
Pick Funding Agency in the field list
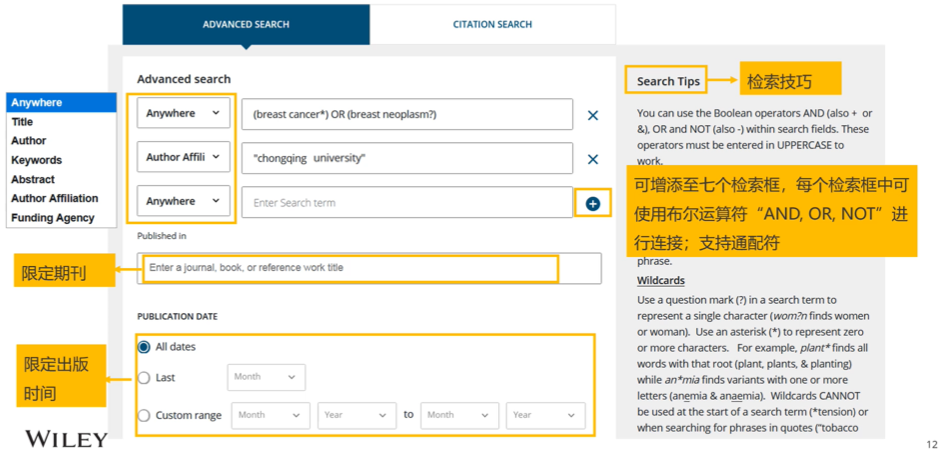[52, 218]
